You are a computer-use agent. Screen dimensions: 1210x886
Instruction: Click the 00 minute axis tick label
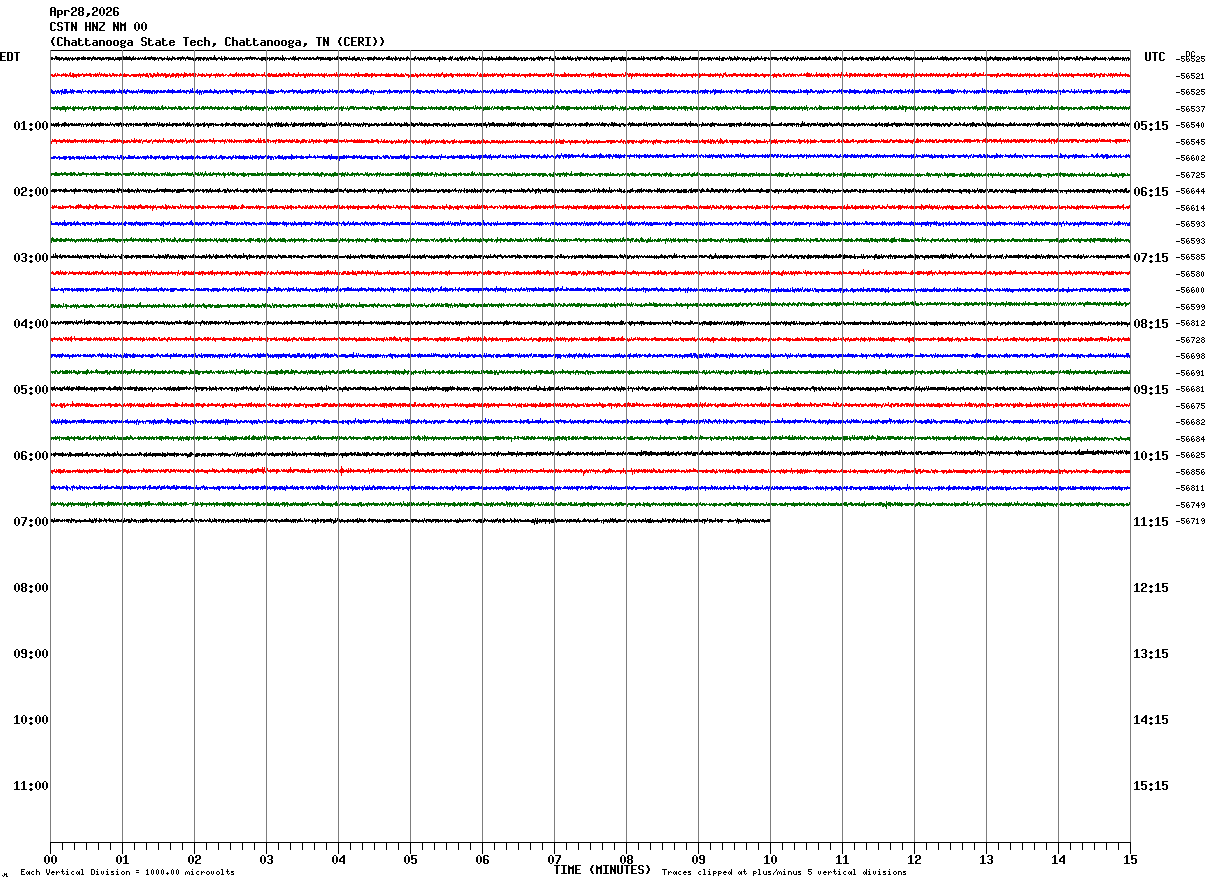coord(50,859)
